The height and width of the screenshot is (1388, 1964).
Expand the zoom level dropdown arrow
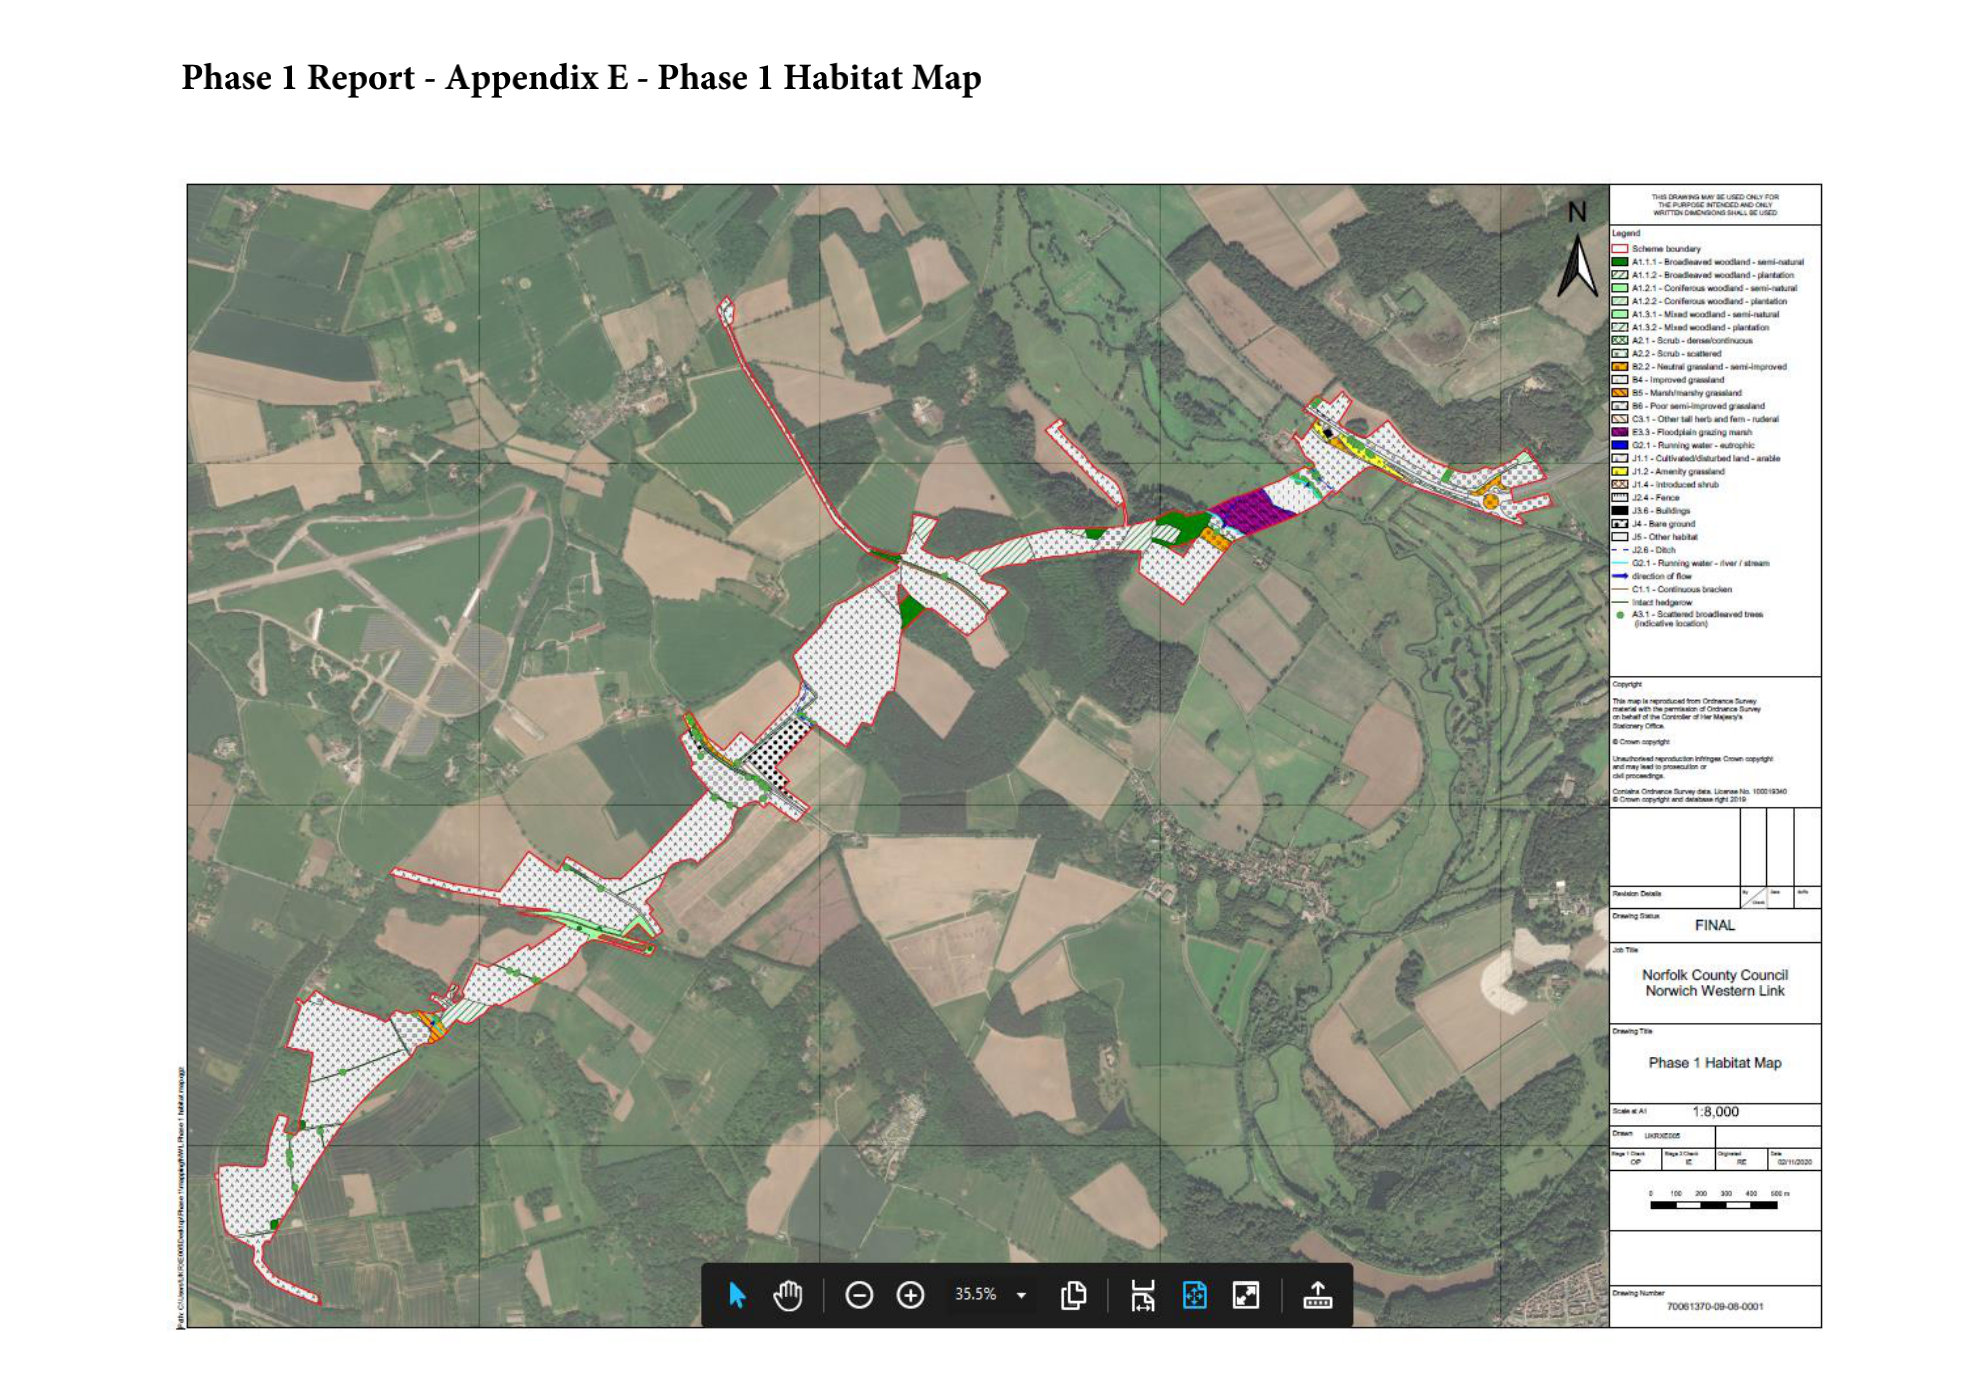[1021, 1295]
